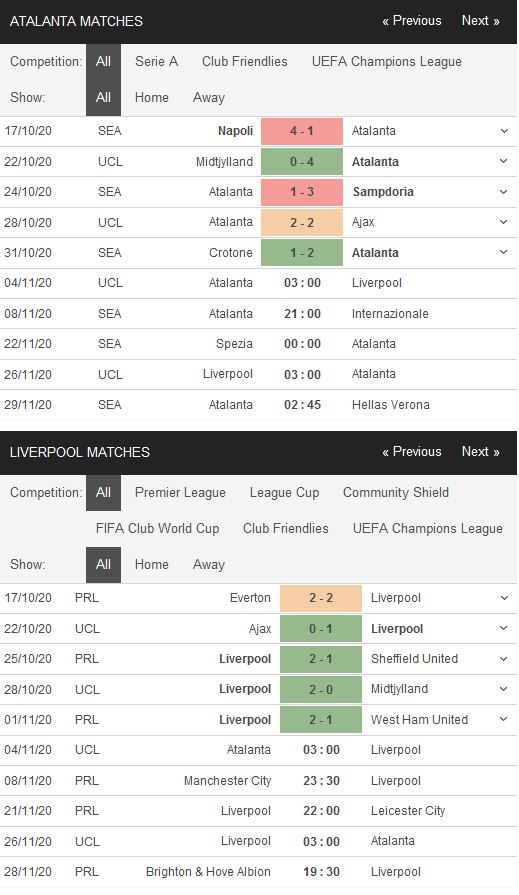Image resolution: width=519 pixels, height=895 pixels.
Task: Open the 4-1 score of Napoli game
Action: pos(302,131)
